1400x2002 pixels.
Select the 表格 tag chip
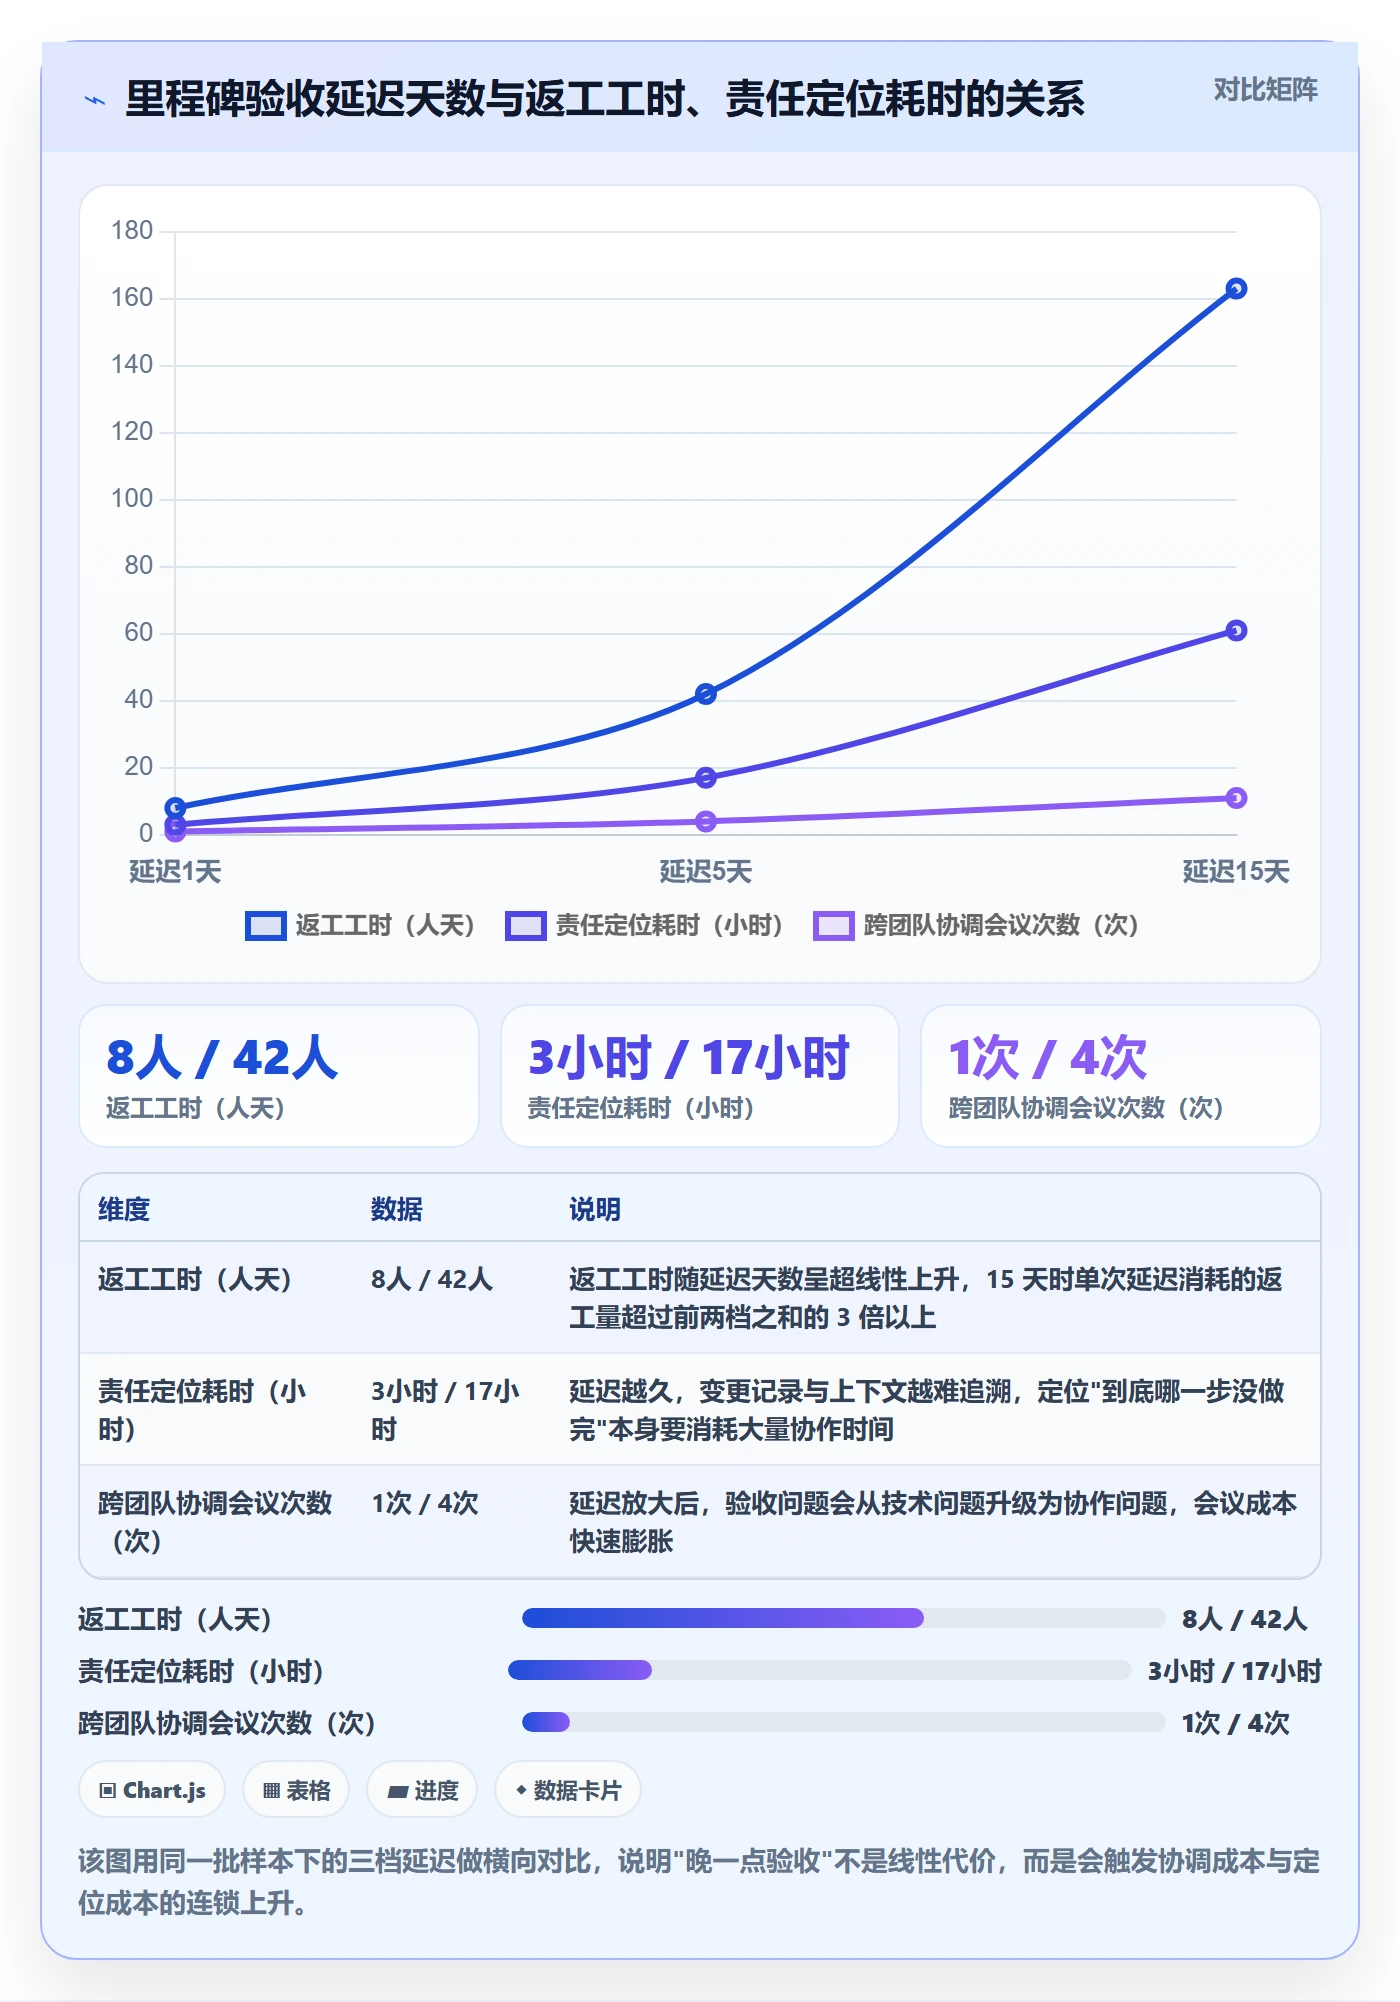(296, 1790)
